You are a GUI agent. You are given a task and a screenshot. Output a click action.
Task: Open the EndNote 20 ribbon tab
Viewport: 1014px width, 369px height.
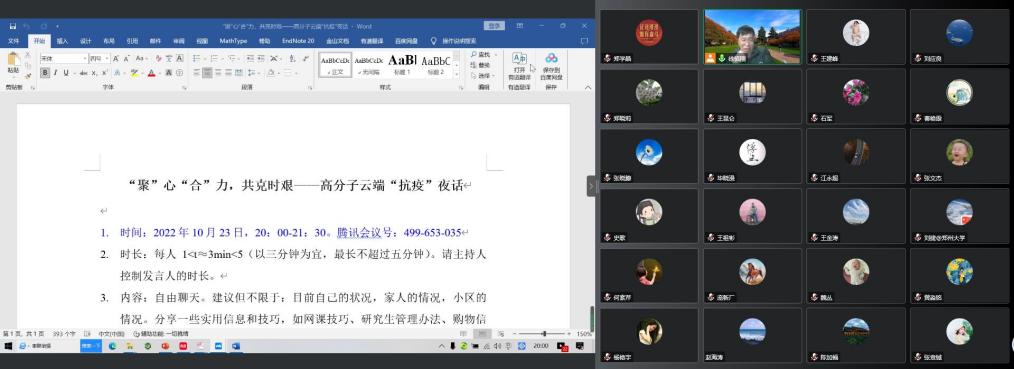point(298,41)
